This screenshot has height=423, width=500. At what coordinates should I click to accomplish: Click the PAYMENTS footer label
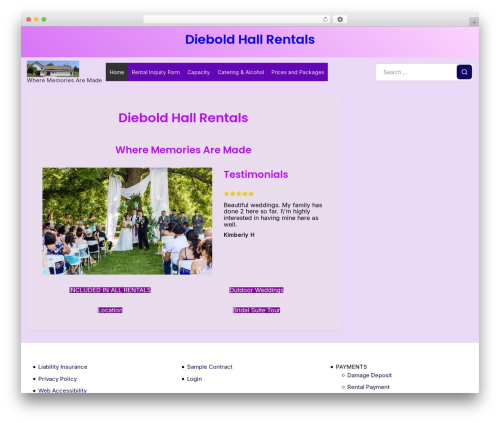coord(351,367)
